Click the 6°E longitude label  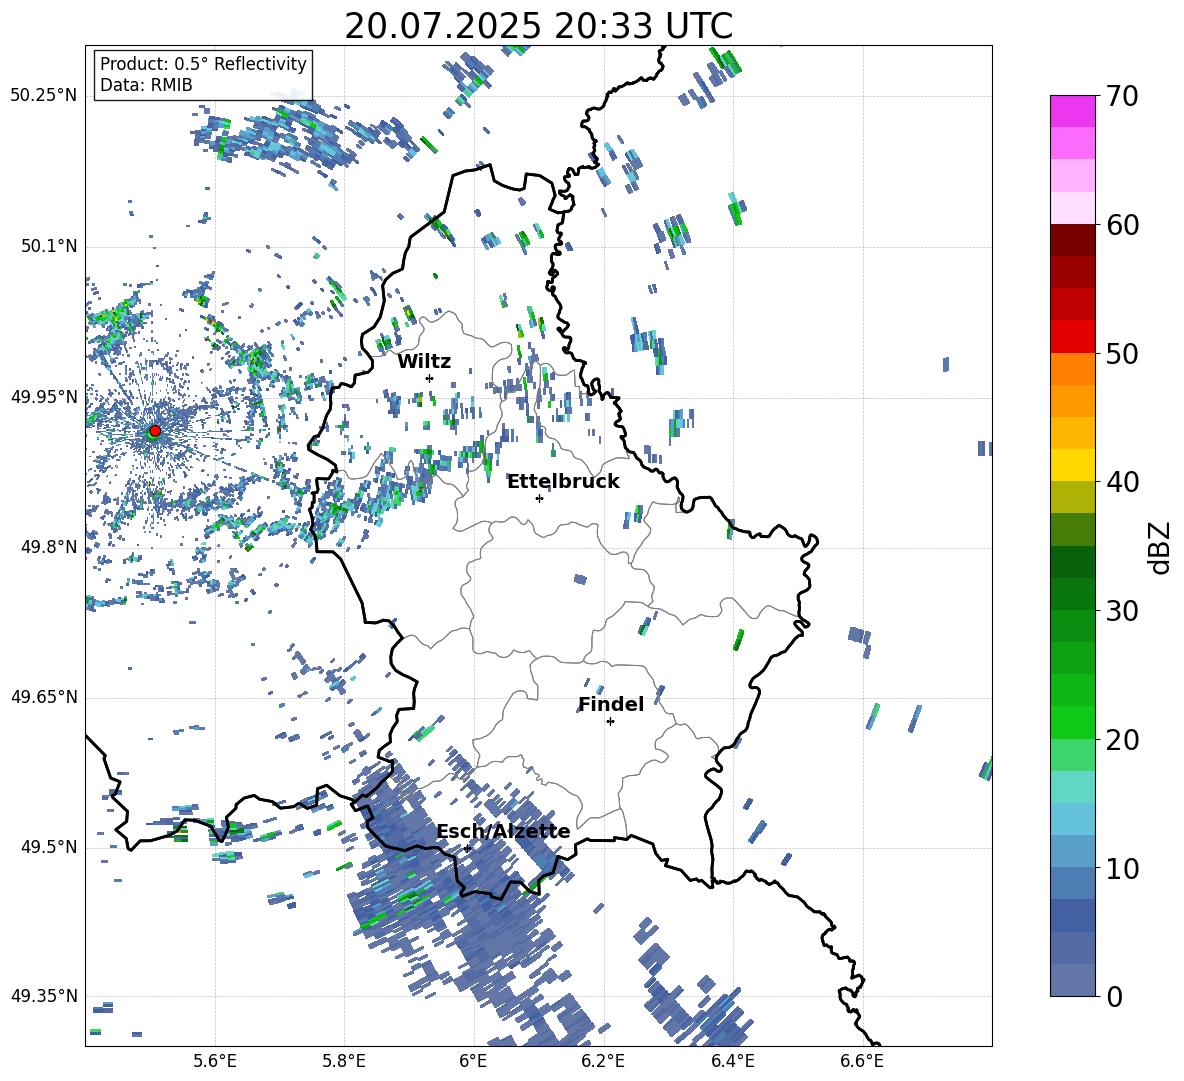pyautogui.click(x=473, y=1062)
